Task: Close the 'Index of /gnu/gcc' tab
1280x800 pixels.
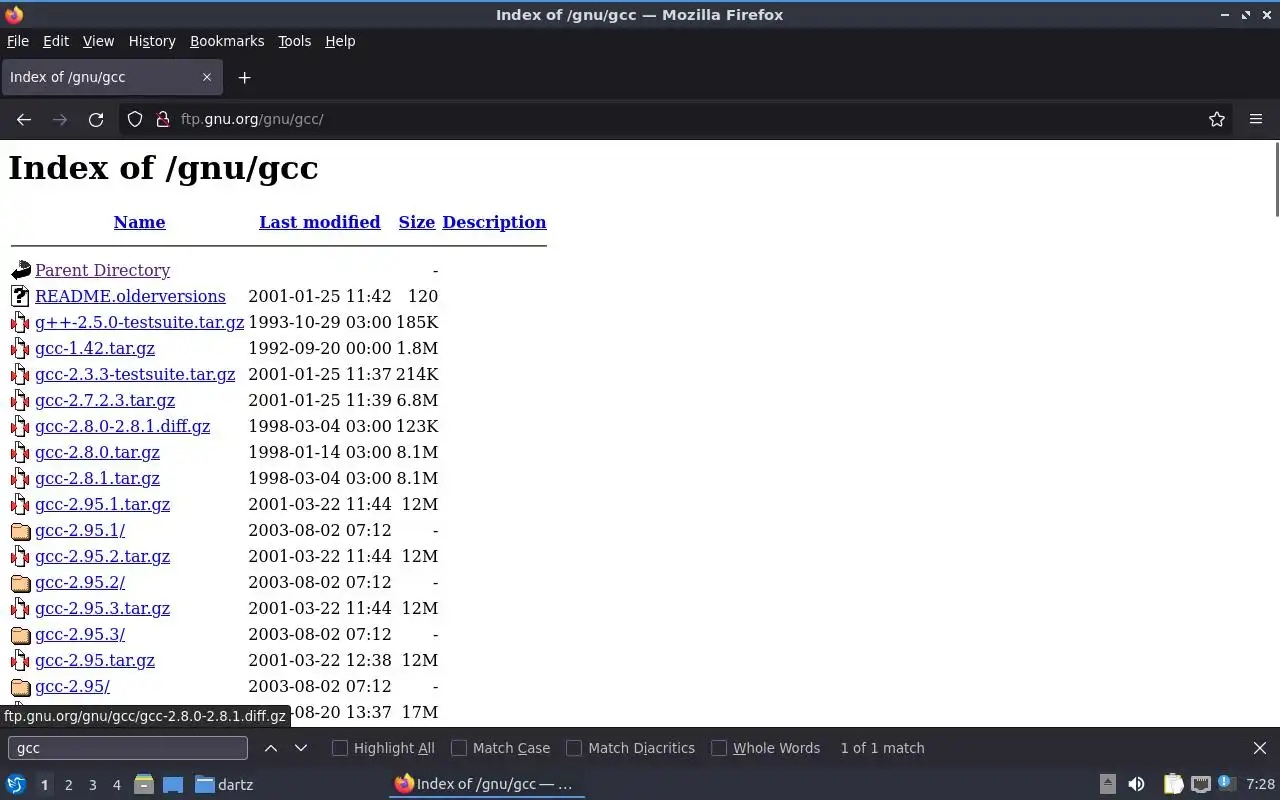Action: point(207,77)
